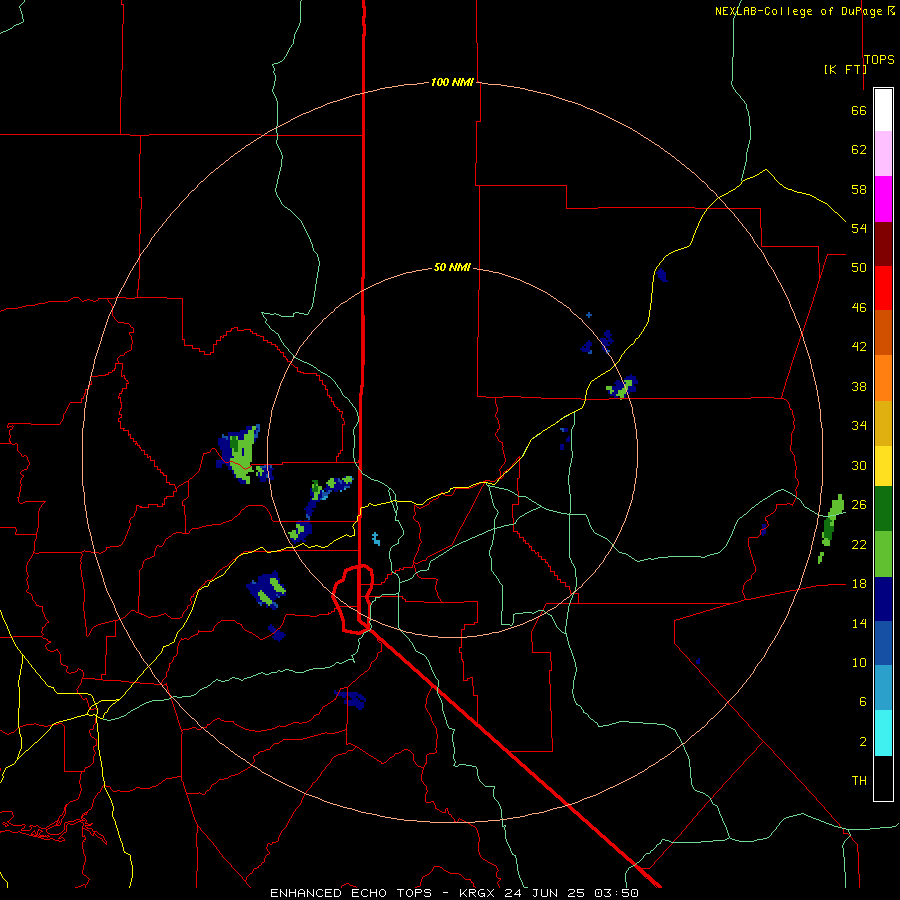Click the small cyan echo near radar center
Screen dimensions: 900x900
tap(375, 538)
